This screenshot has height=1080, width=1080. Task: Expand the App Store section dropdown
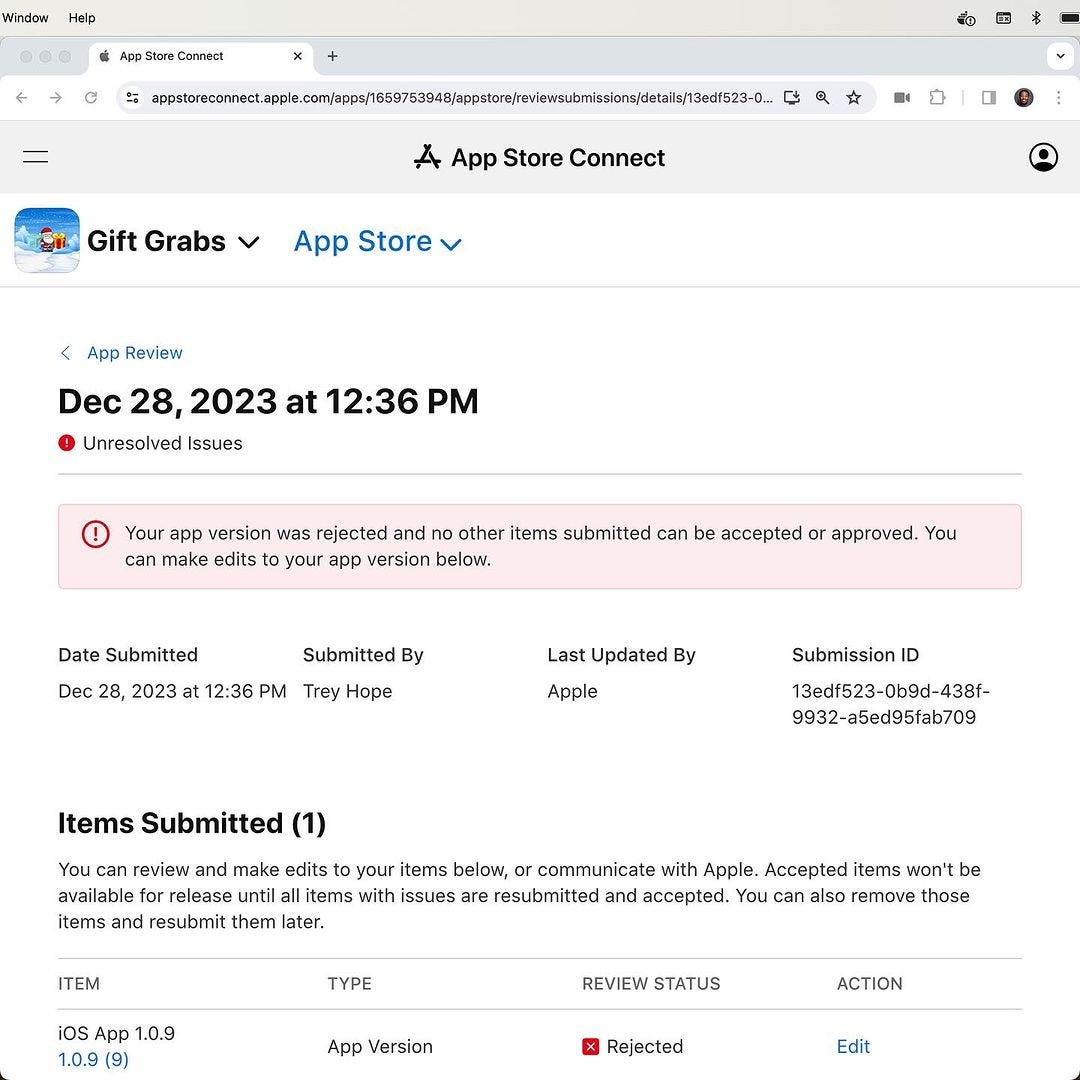pyautogui.click(x=451, y=243)
